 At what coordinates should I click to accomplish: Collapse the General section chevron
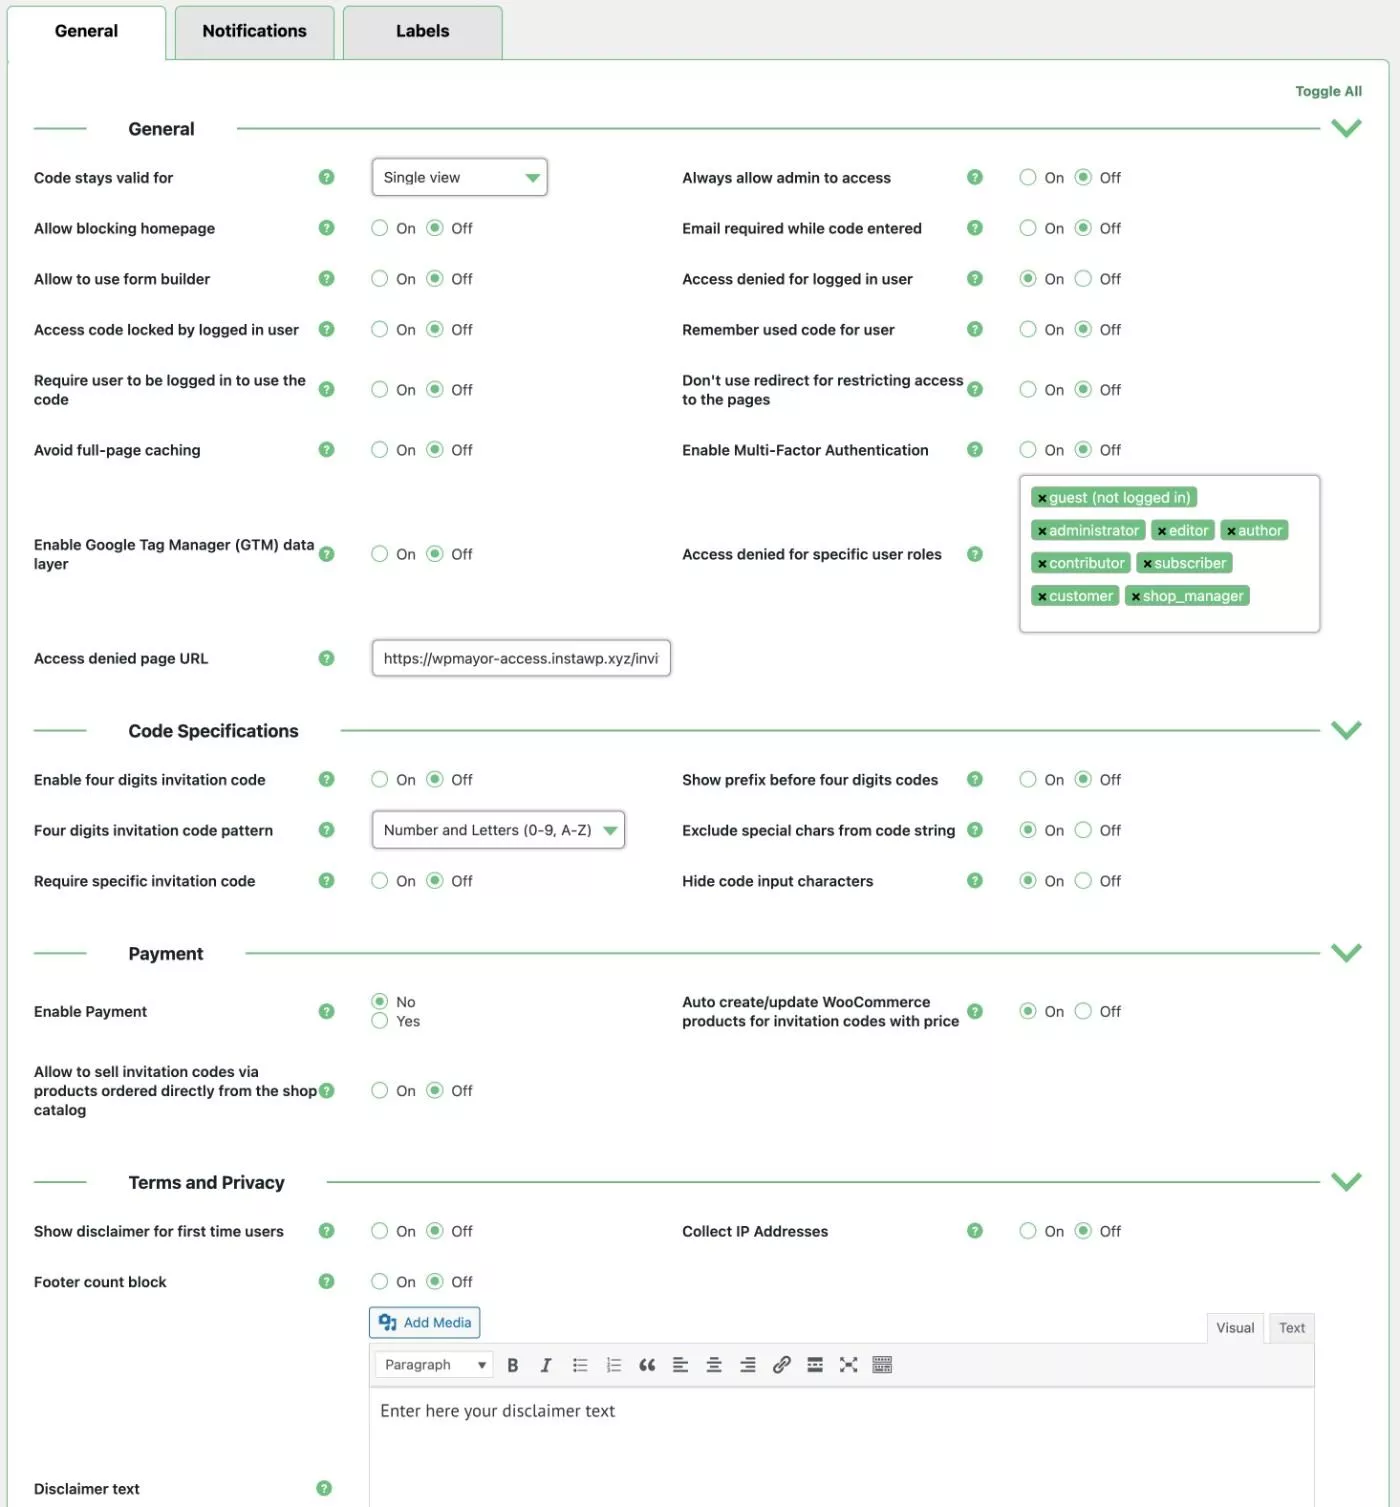[x=1346, y=128]
